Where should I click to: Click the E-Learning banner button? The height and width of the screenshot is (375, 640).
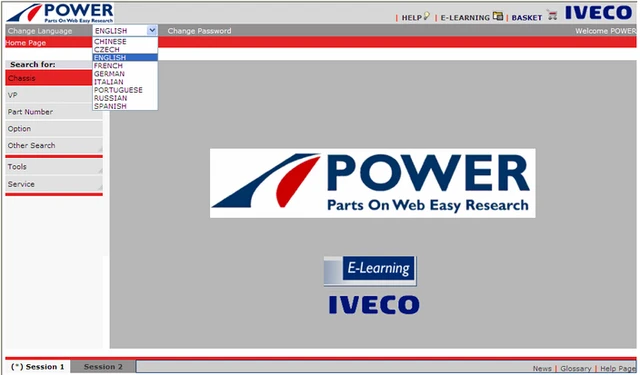[x=370, y=270]
